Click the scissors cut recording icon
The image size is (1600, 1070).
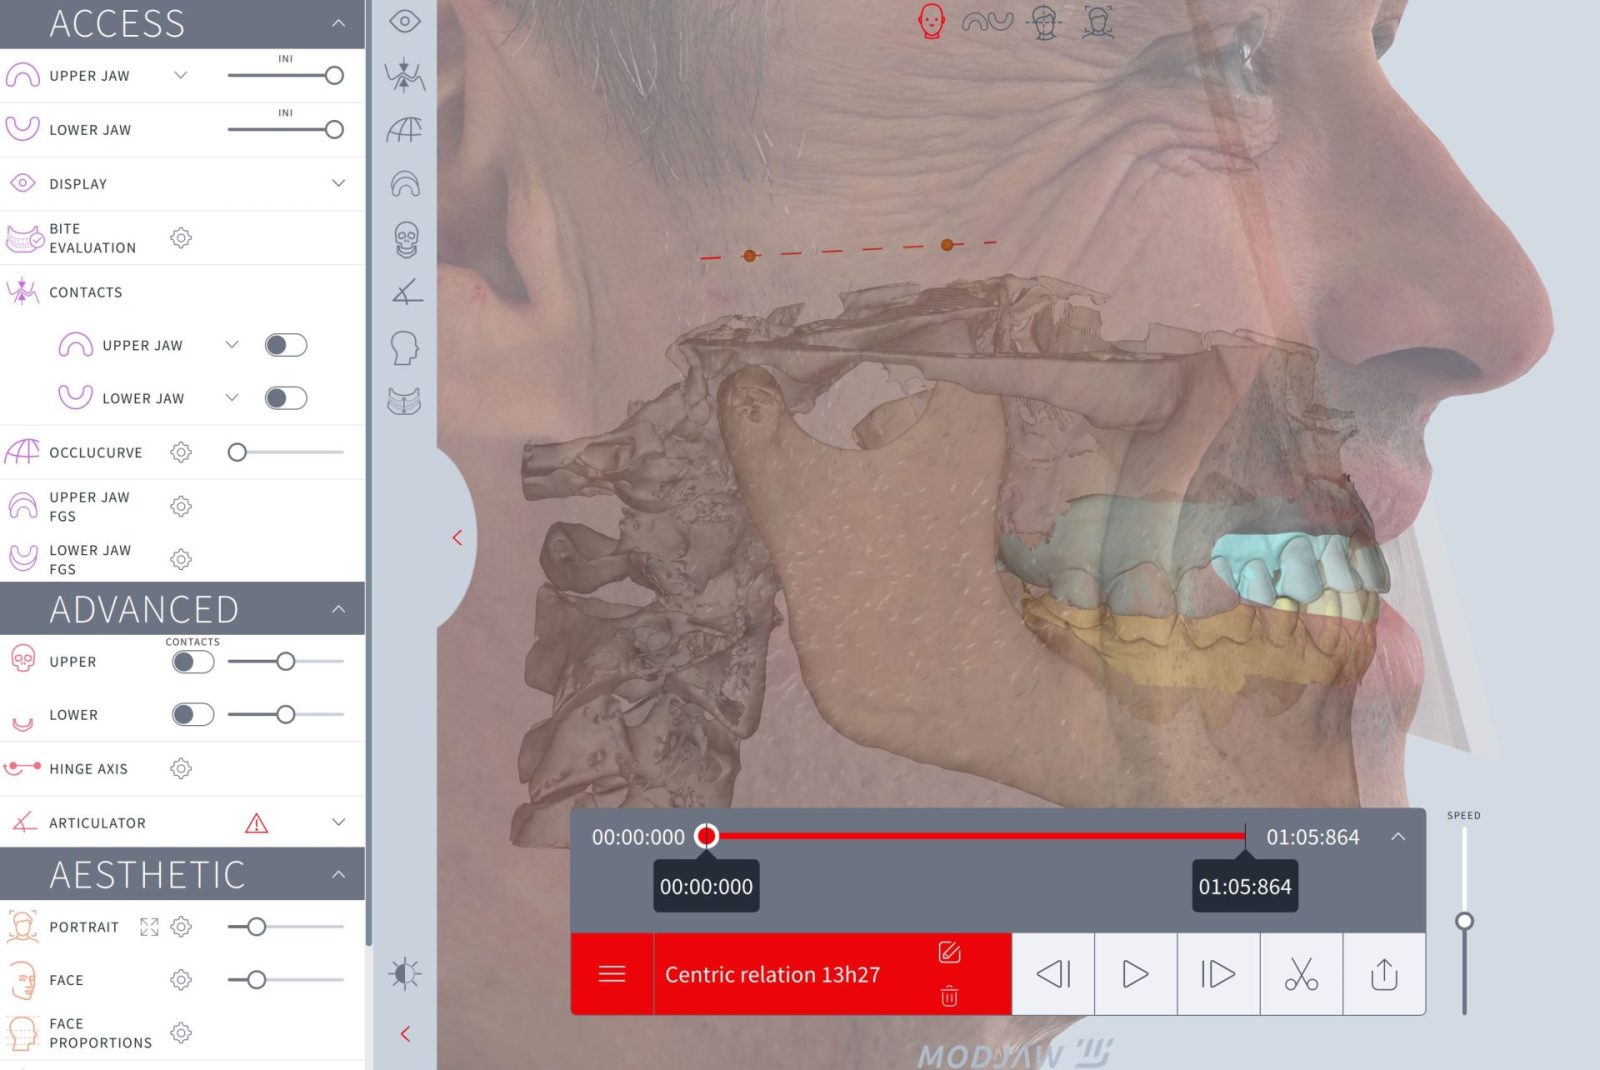[x=1301, y=974]
